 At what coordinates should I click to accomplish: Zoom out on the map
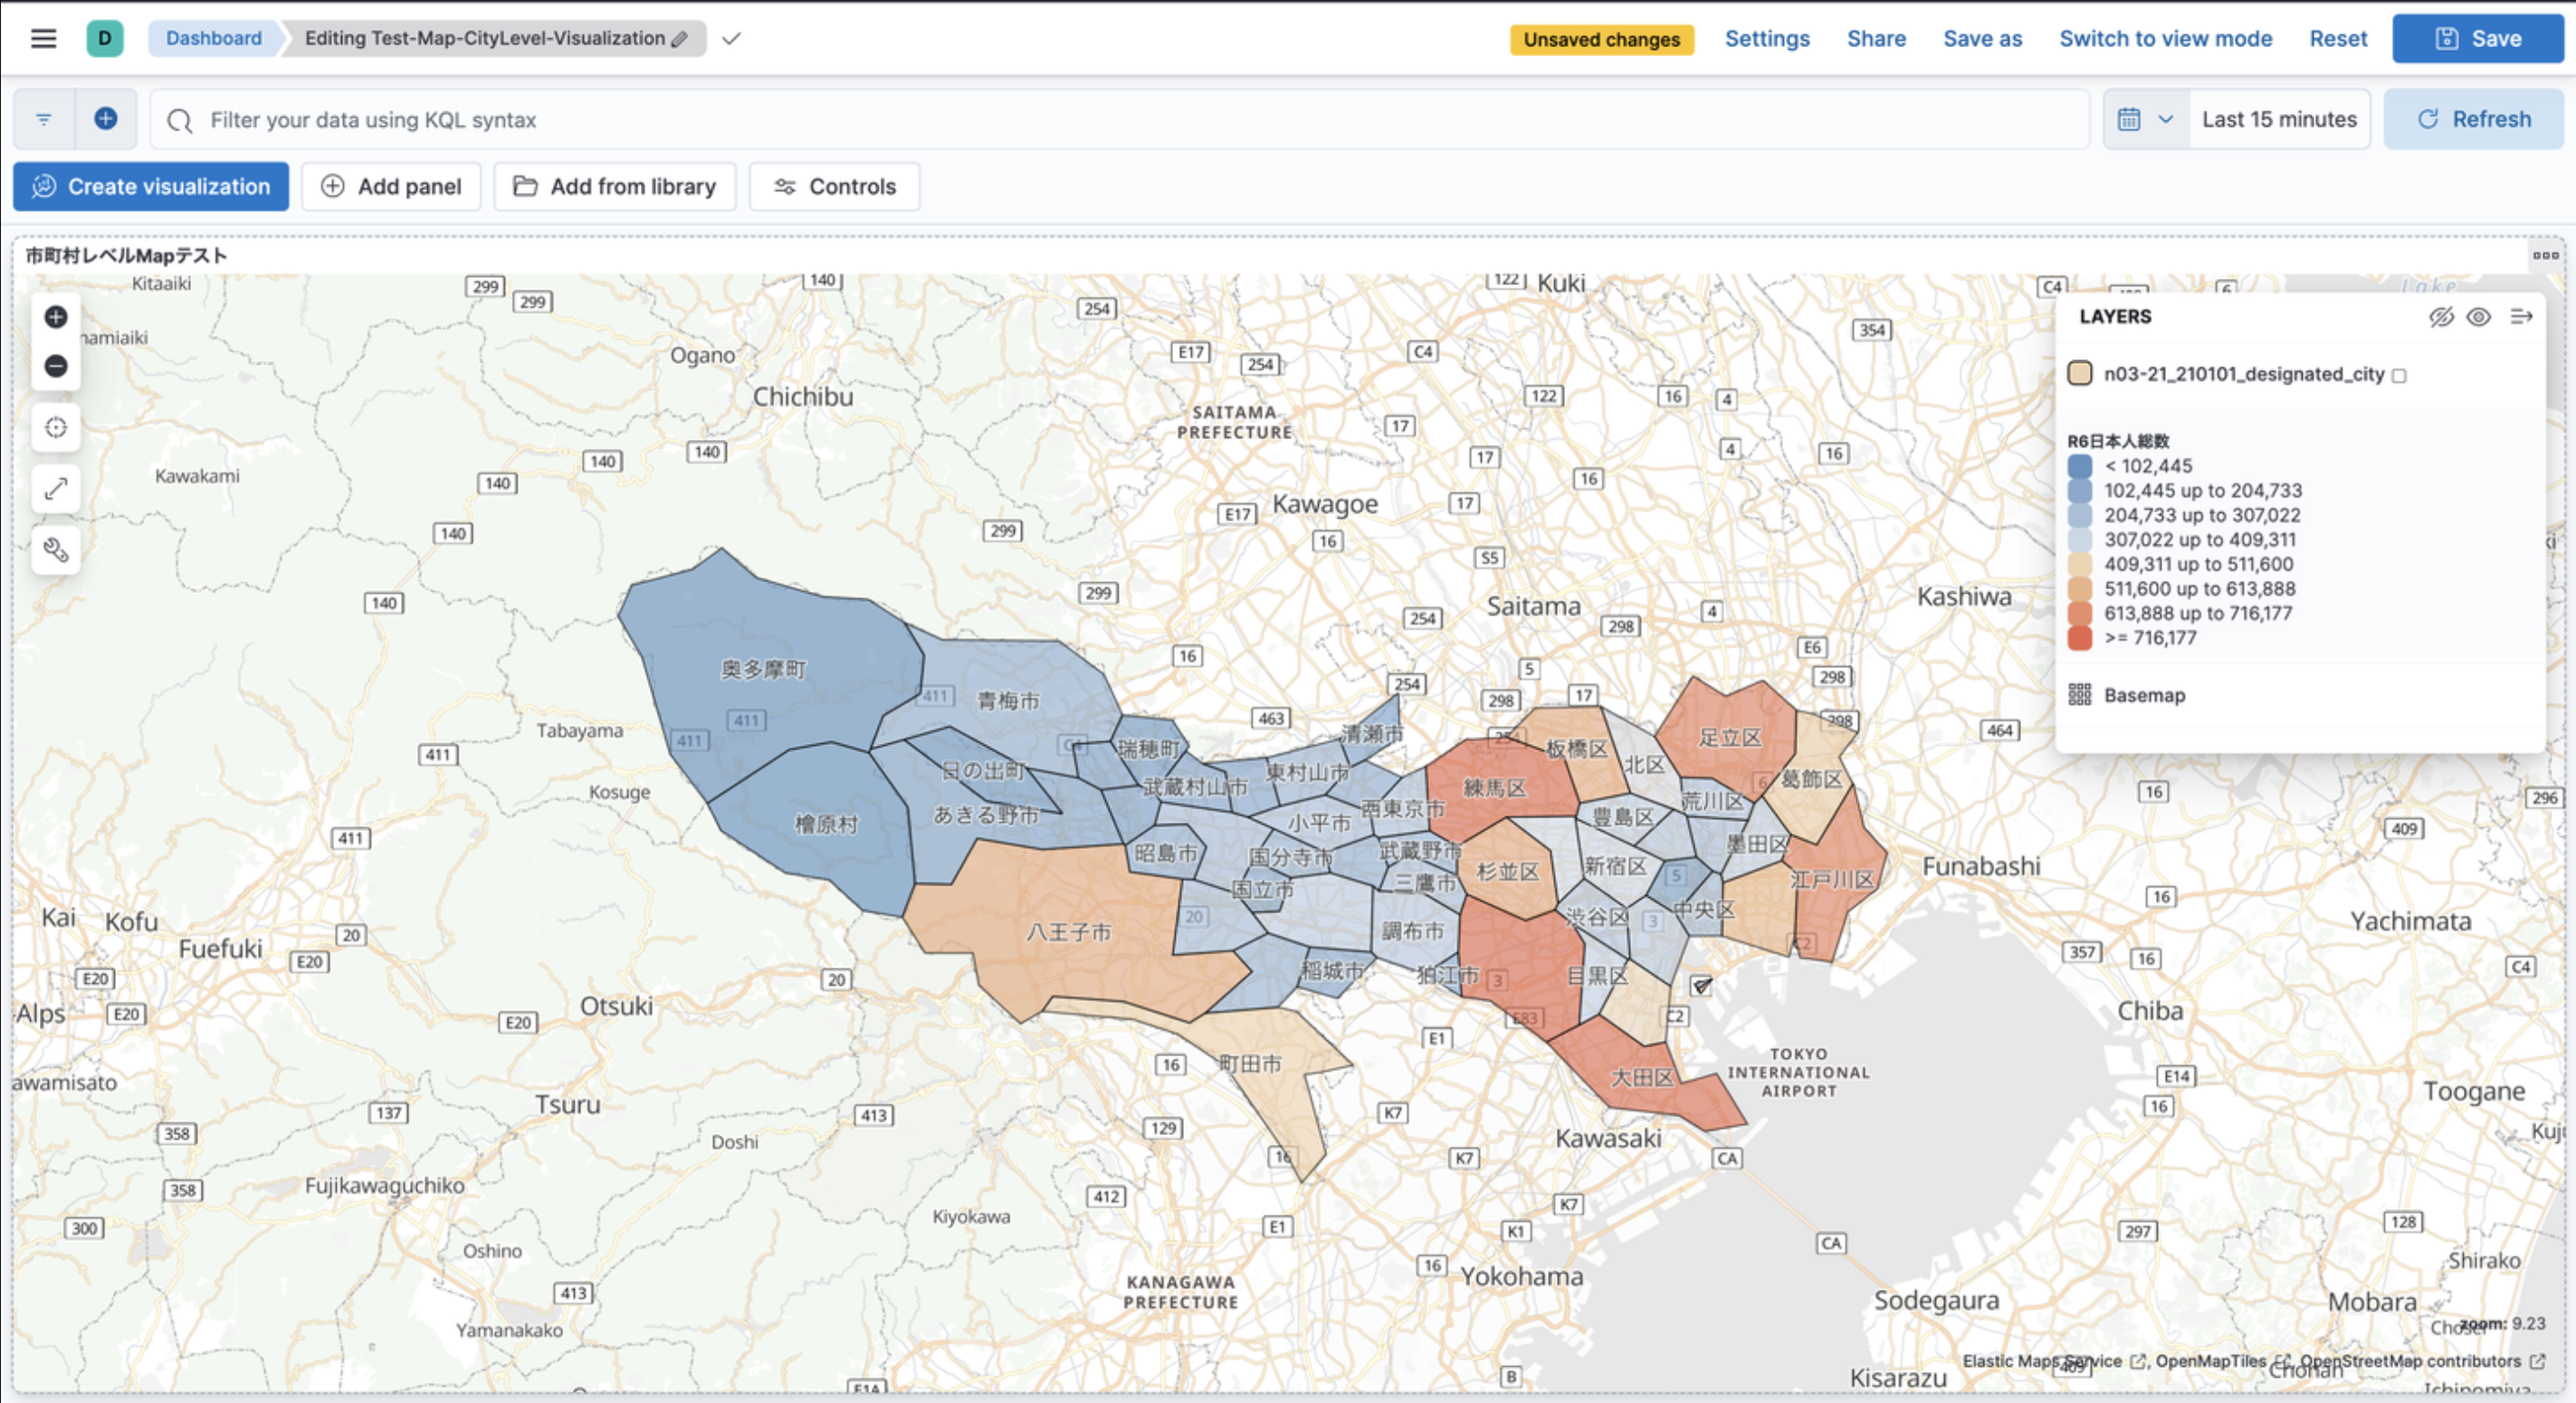click(x=56, y=366)
